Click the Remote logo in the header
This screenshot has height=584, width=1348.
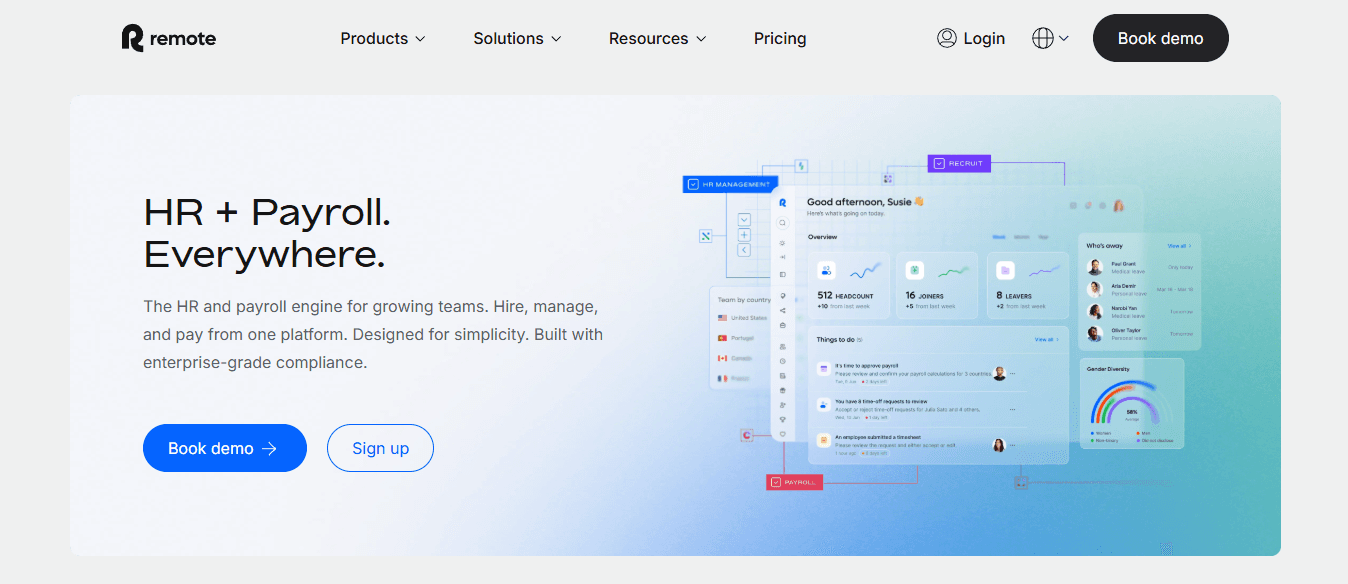[169, 38]
